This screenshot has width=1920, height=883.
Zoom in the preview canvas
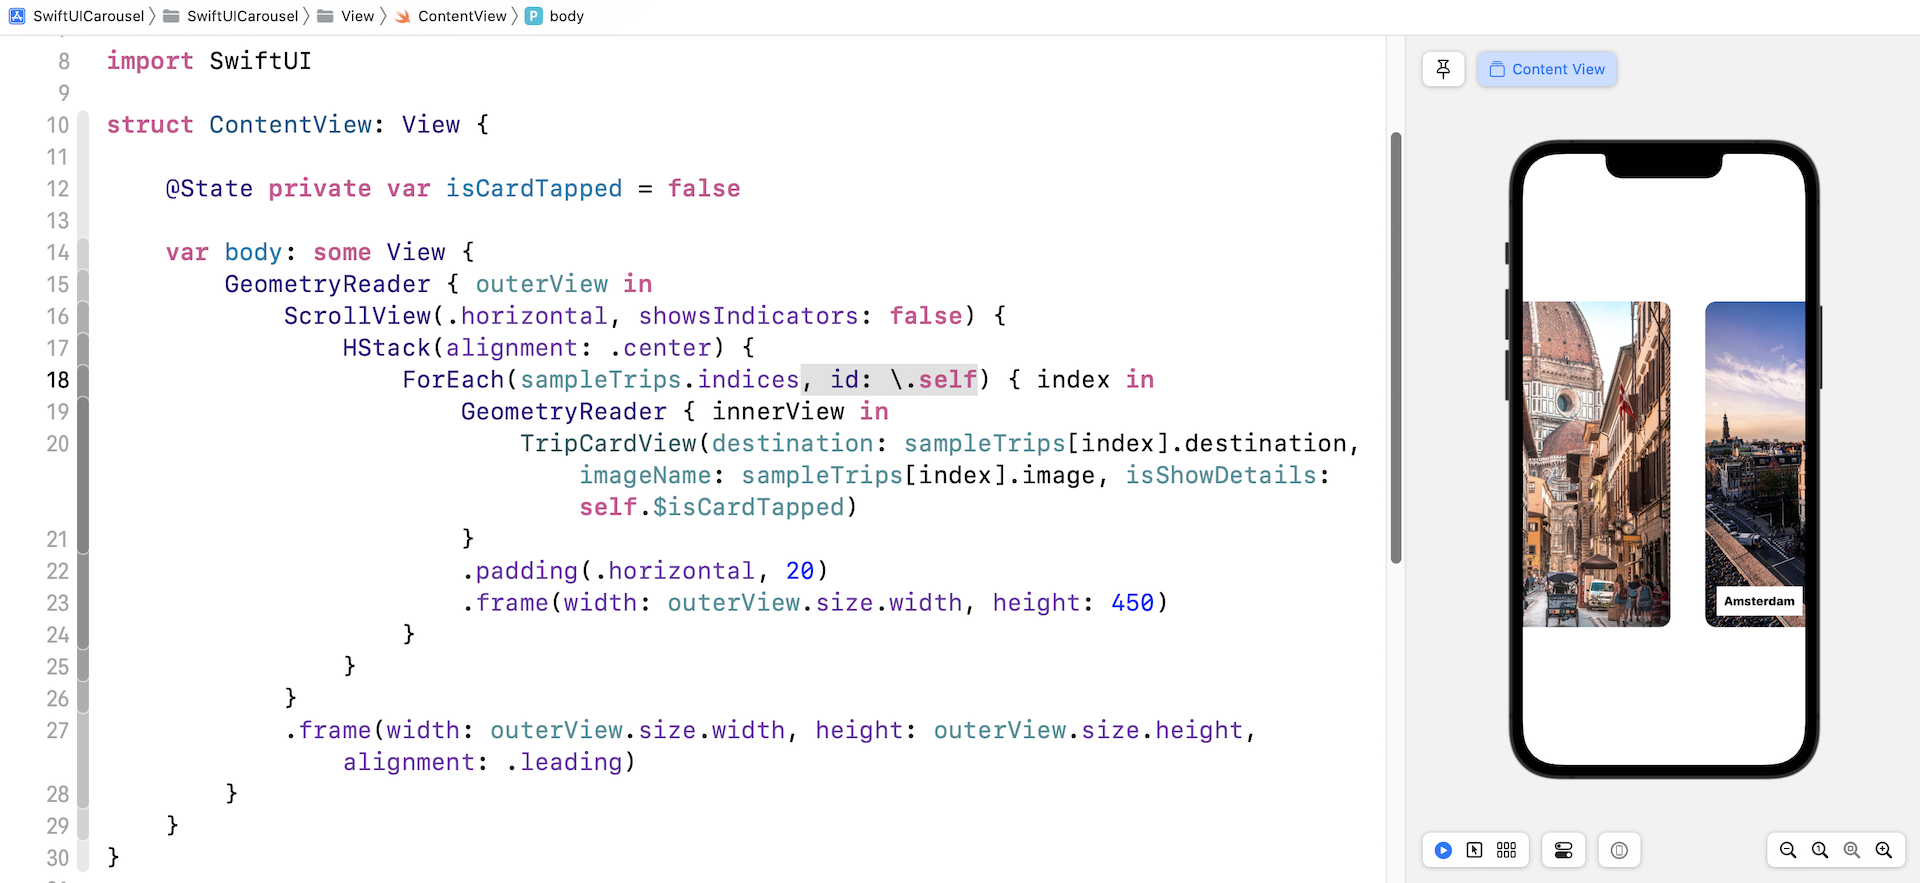1884,850
